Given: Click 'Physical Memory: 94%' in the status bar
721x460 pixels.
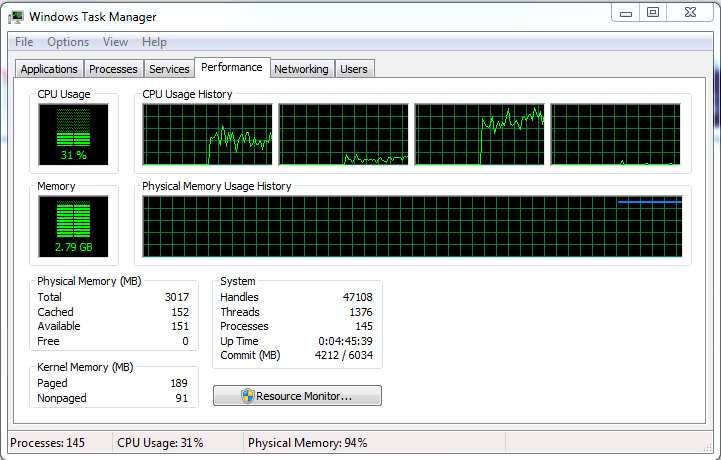Looking at the screenshot, I should (x=308, y=443).
